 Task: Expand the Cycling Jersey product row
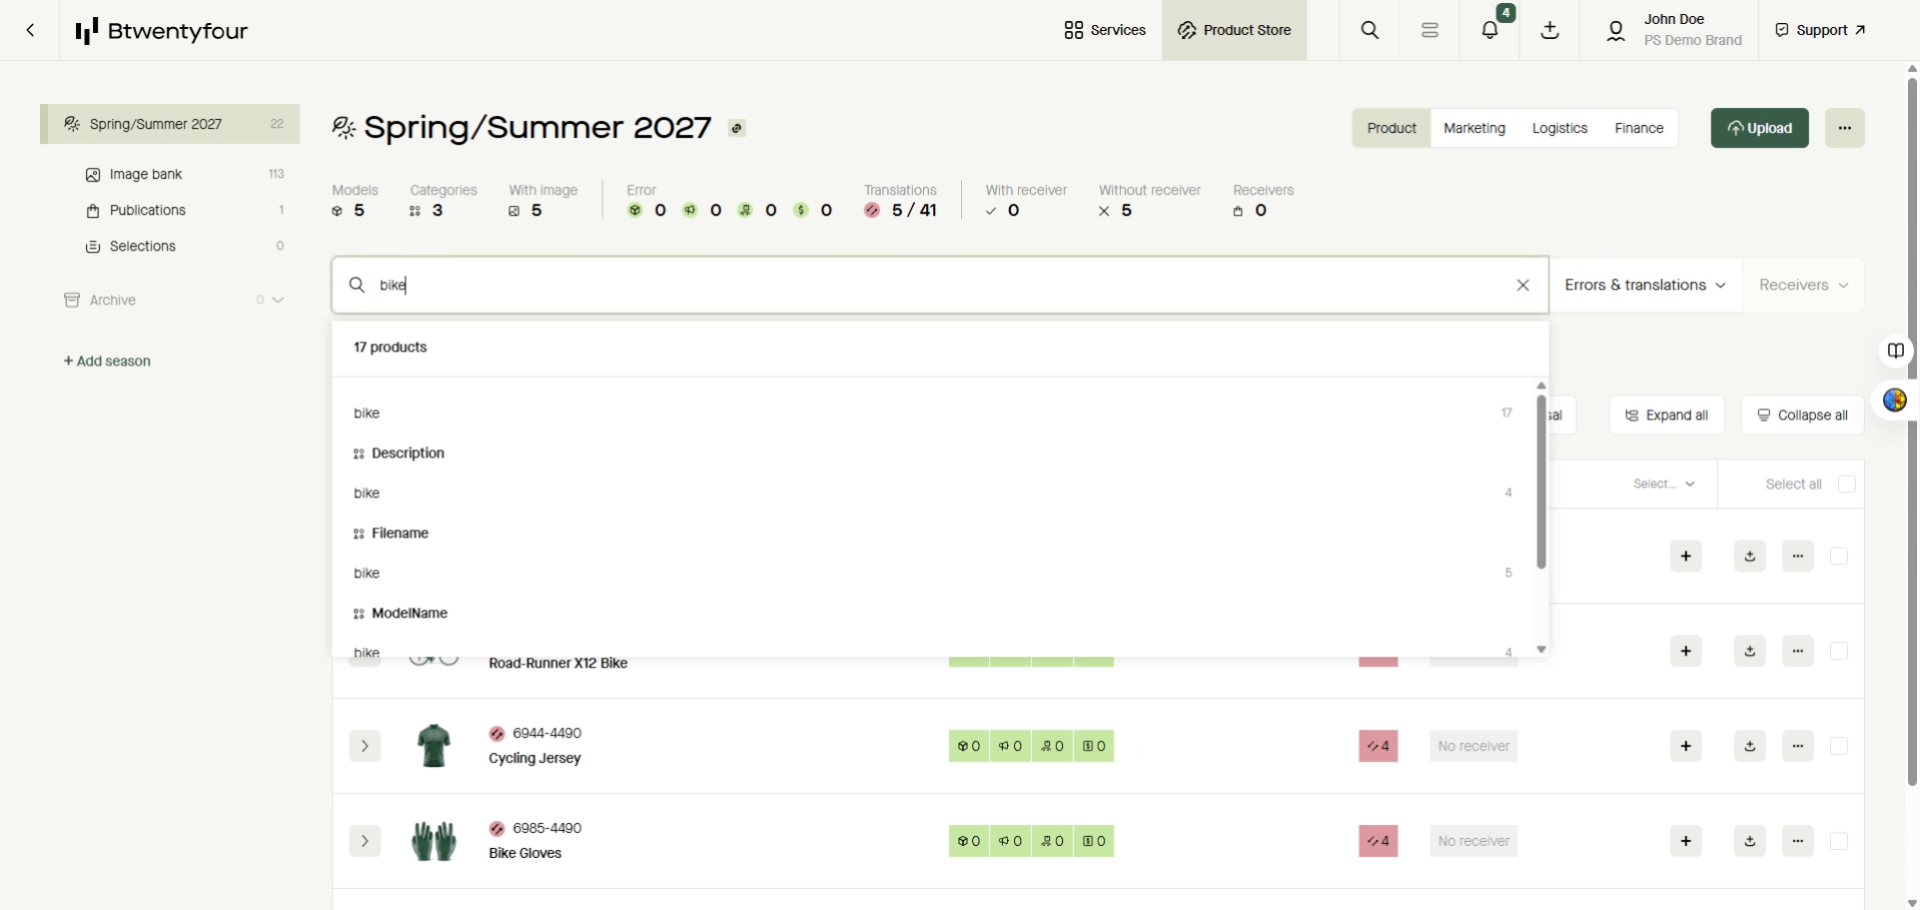365,746
